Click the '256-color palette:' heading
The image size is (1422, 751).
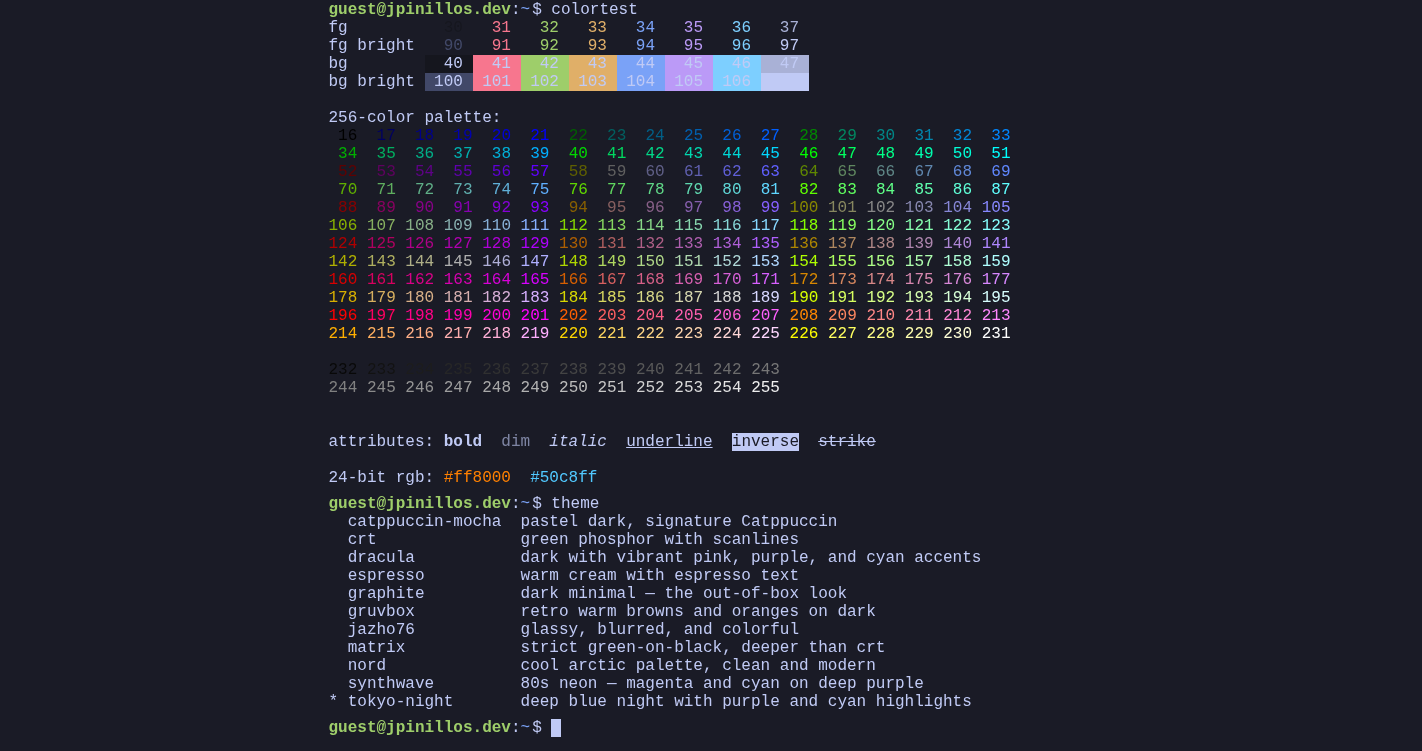pos(415,118)
